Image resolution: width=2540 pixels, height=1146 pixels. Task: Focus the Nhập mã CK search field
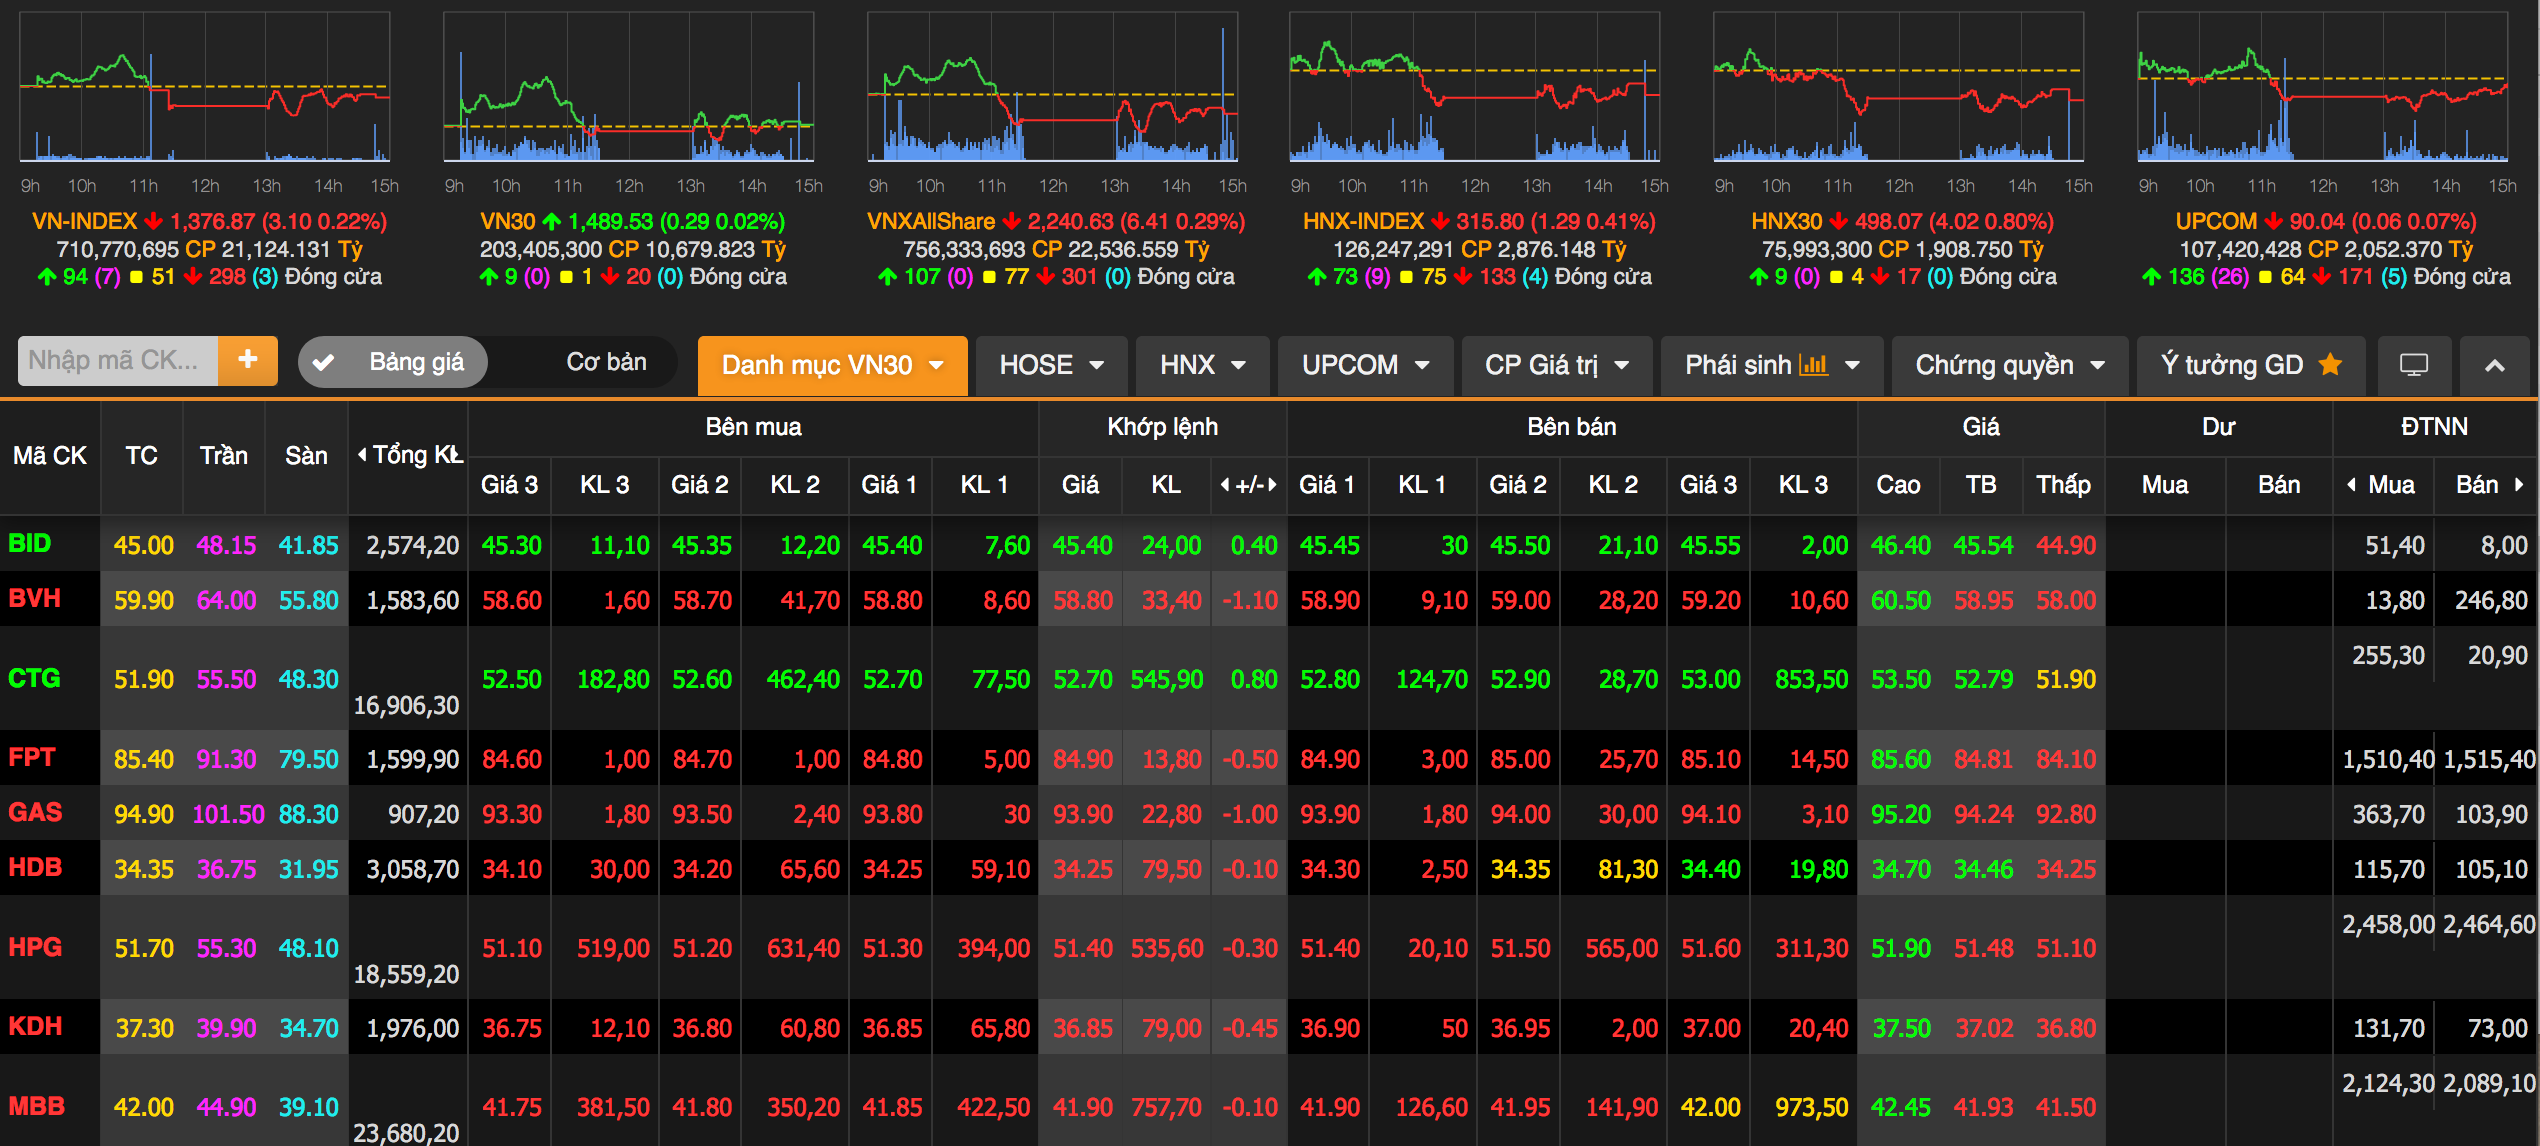click(x=116, y=360)
